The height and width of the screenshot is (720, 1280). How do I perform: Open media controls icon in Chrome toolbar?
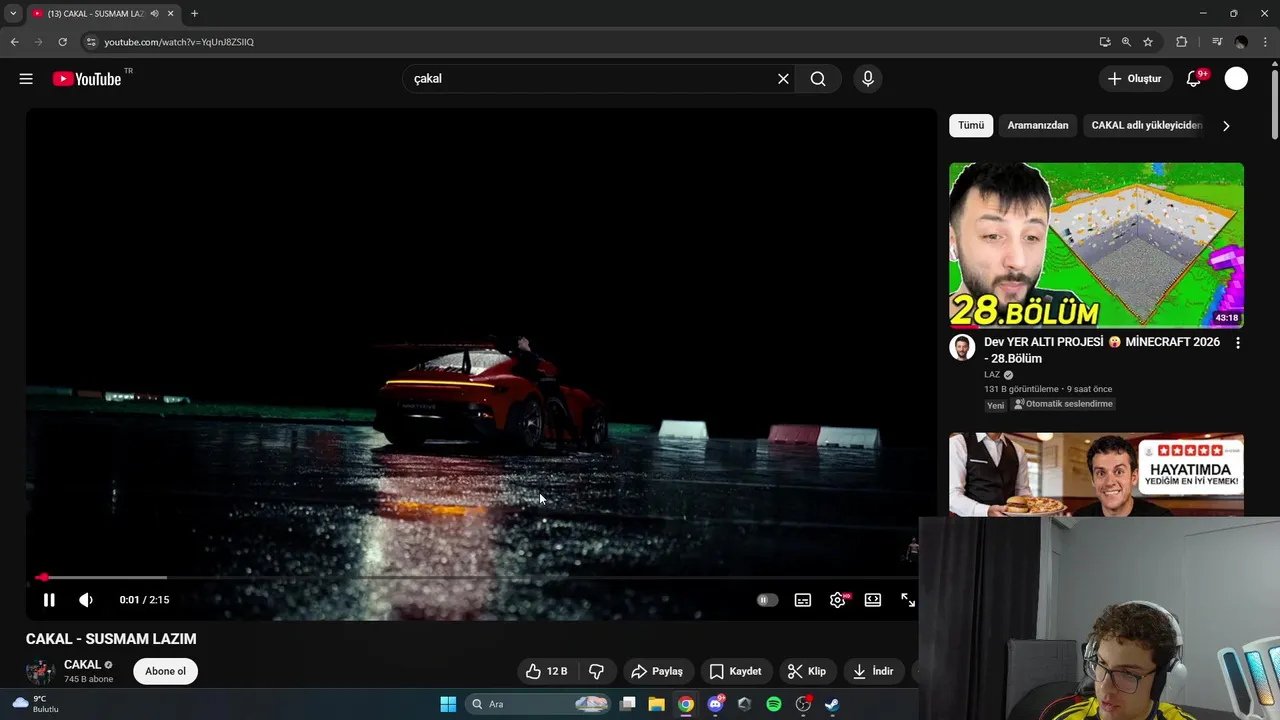point(1217,42)
